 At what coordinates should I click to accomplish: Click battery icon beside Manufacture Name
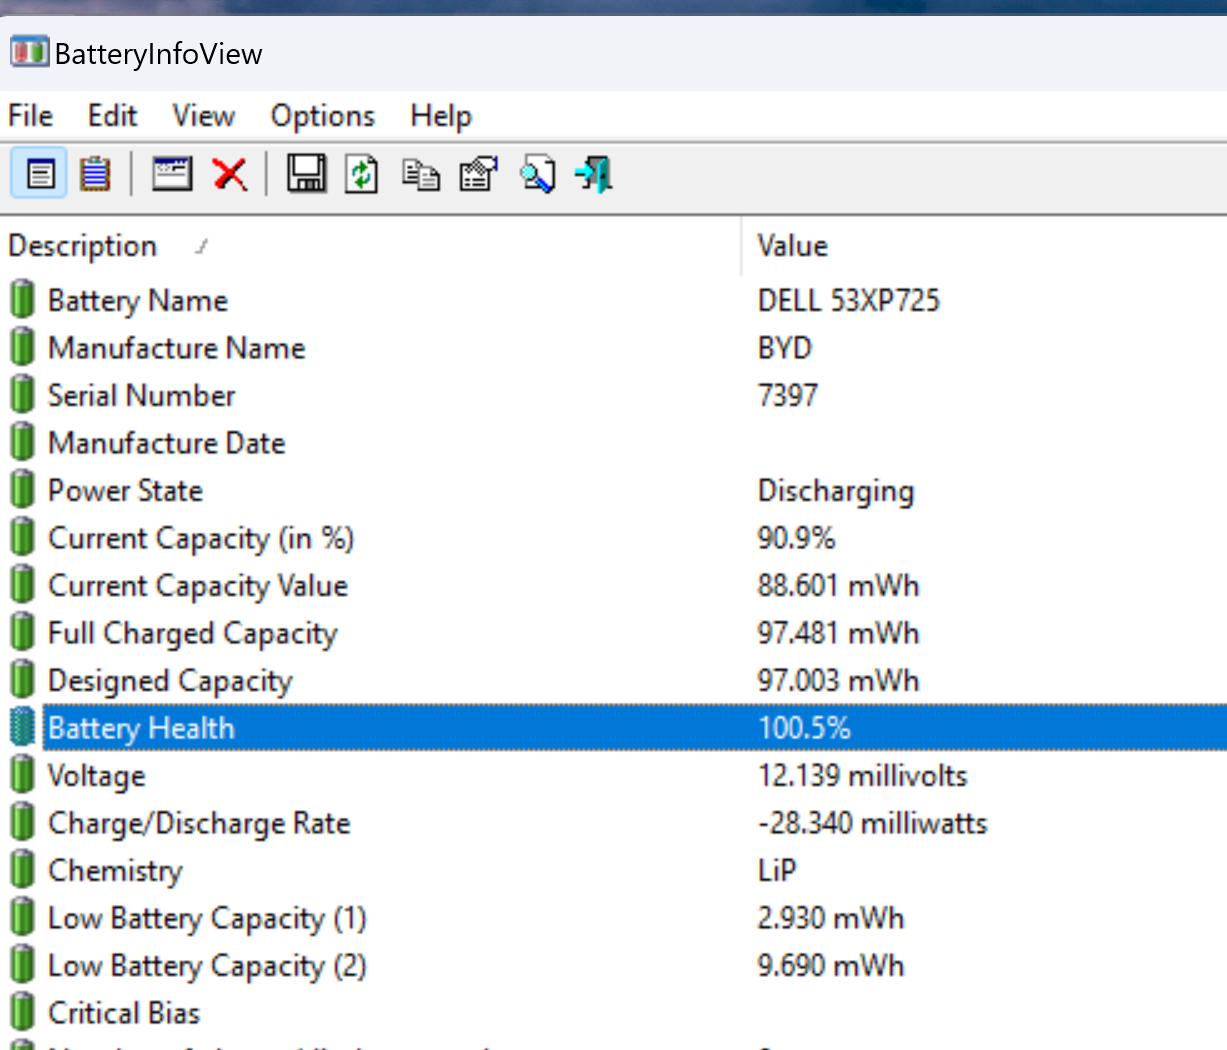tap(22, 347)
